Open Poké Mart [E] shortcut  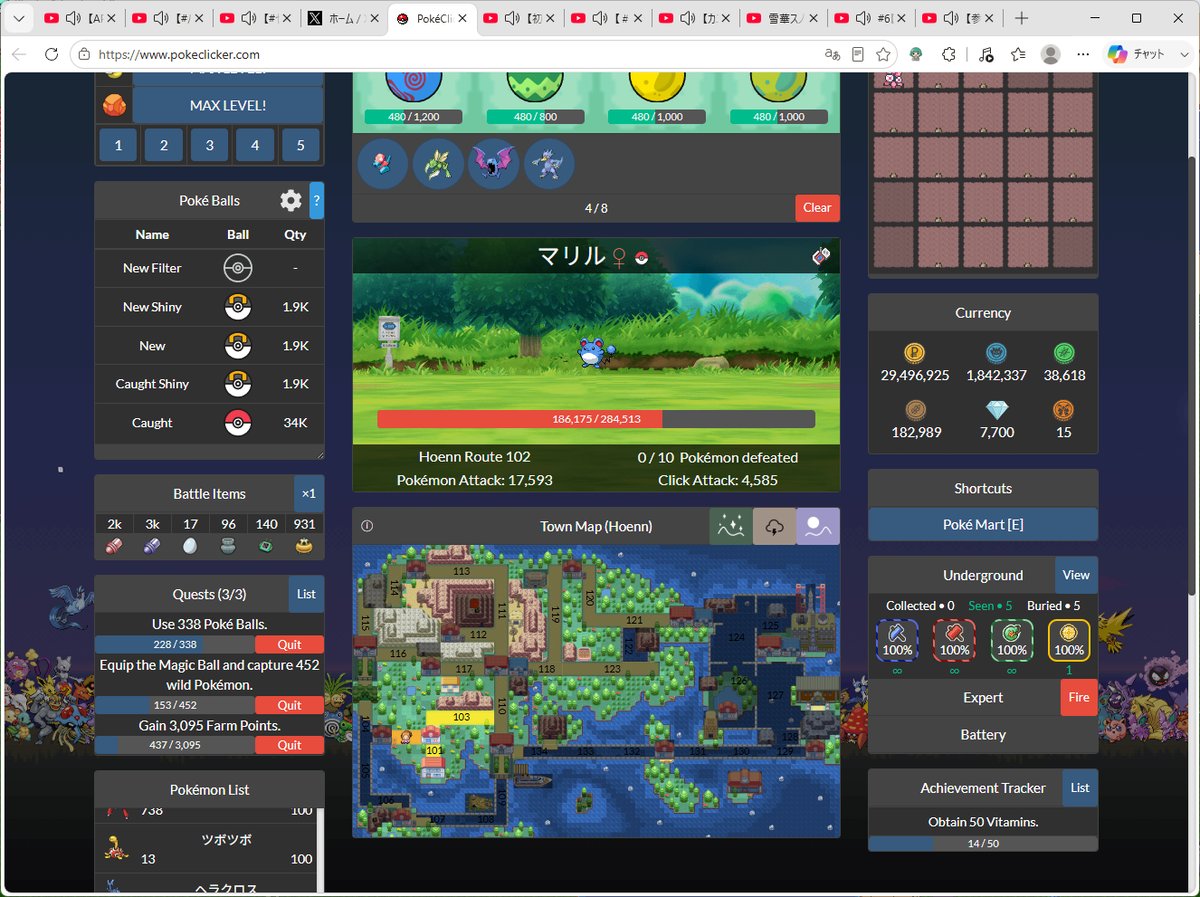pos(983,525)
